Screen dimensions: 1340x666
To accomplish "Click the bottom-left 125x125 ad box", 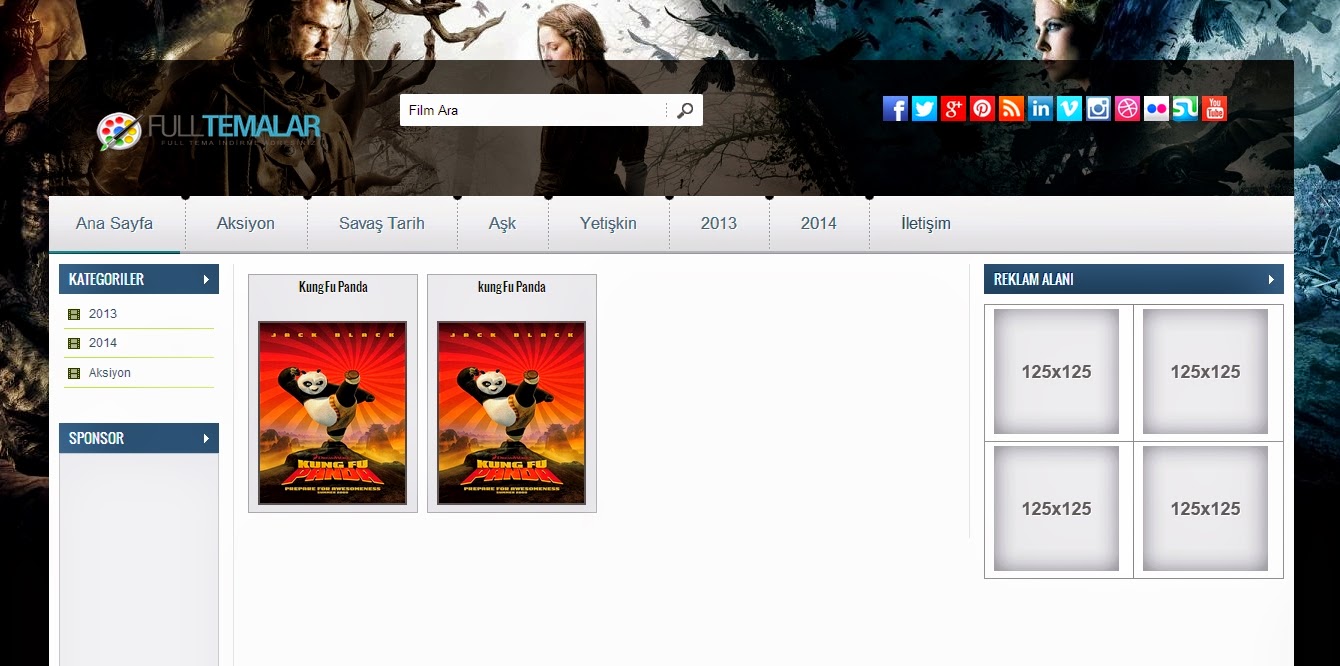I will 1056,509.
